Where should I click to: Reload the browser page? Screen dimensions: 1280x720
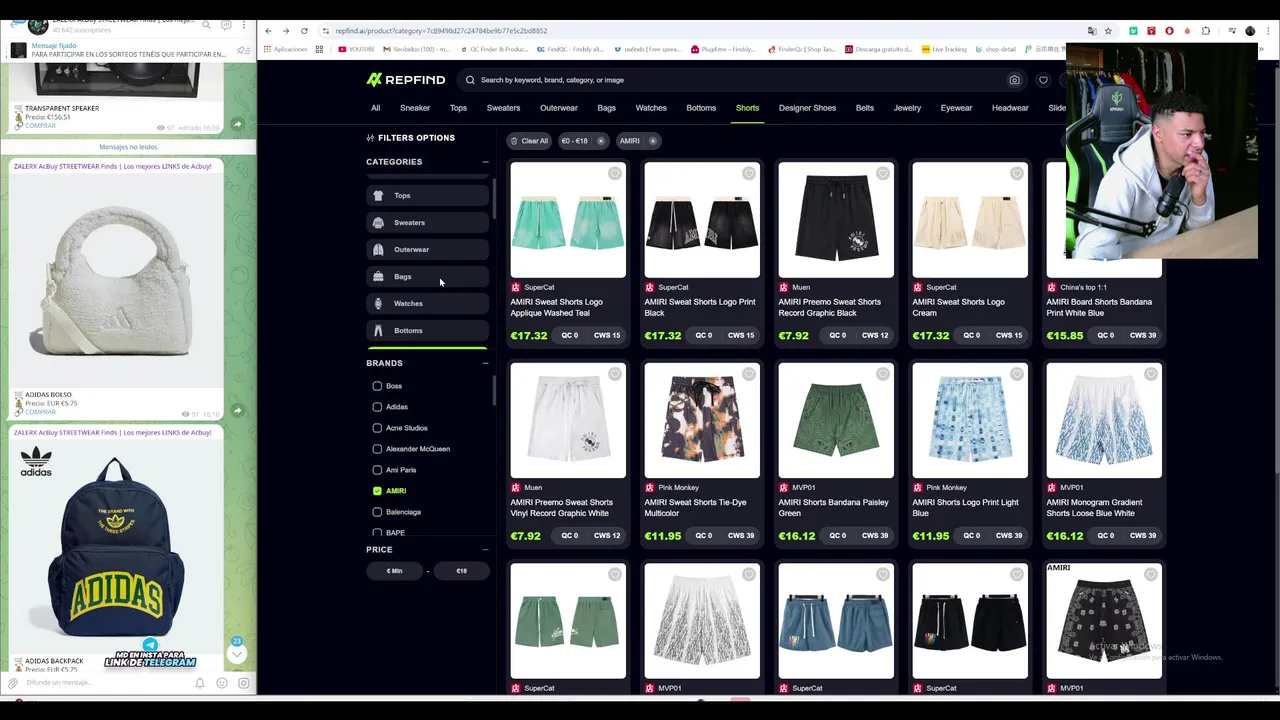coord(304,31)
